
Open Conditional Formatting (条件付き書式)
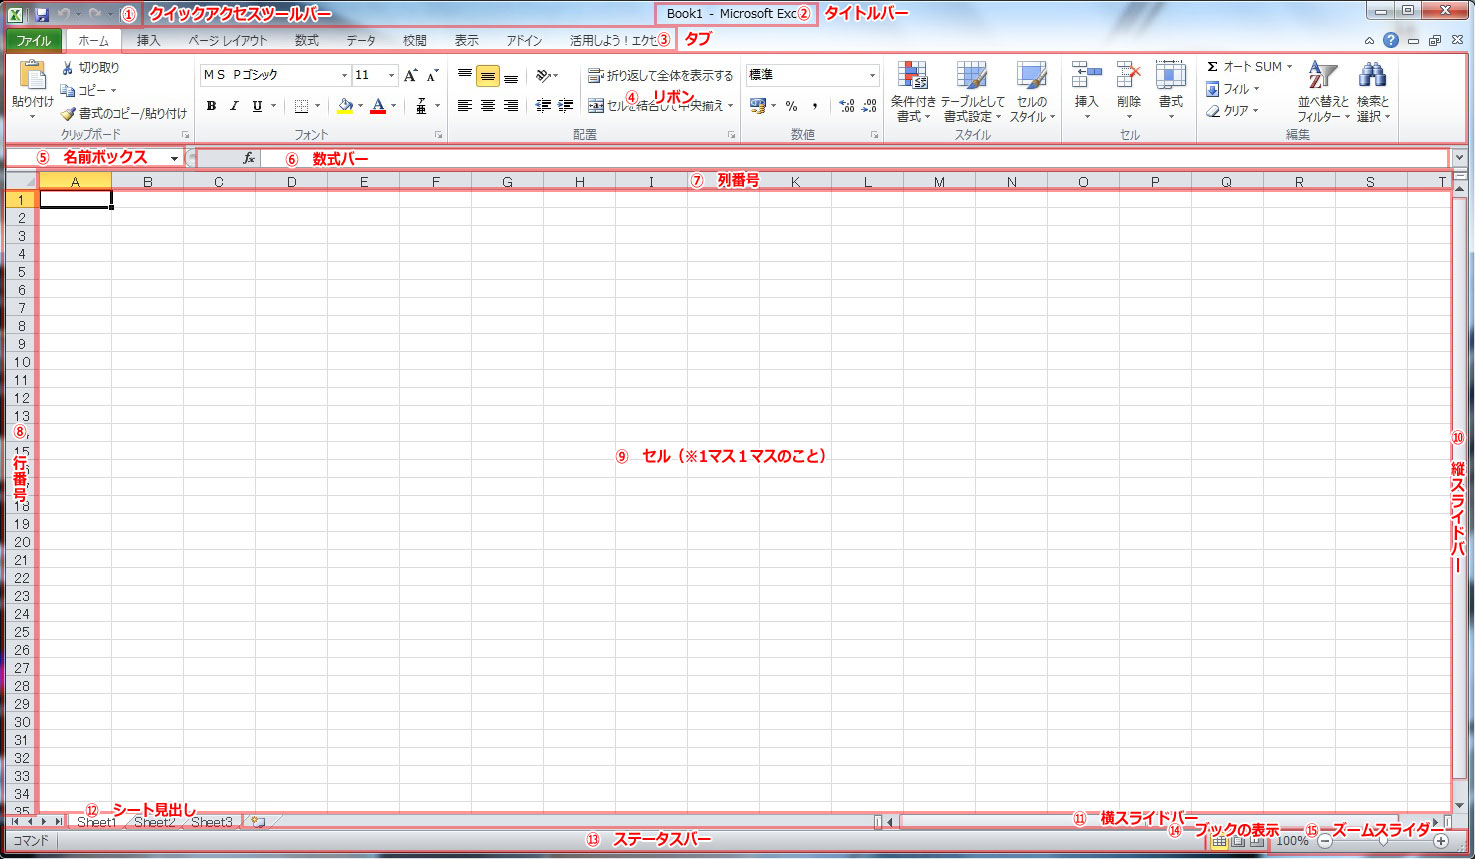tap(913, 92)
